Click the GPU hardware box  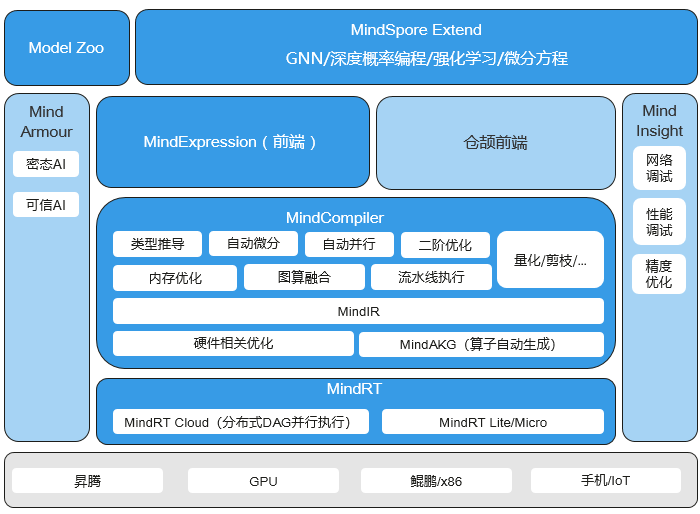tap(263, 481)
